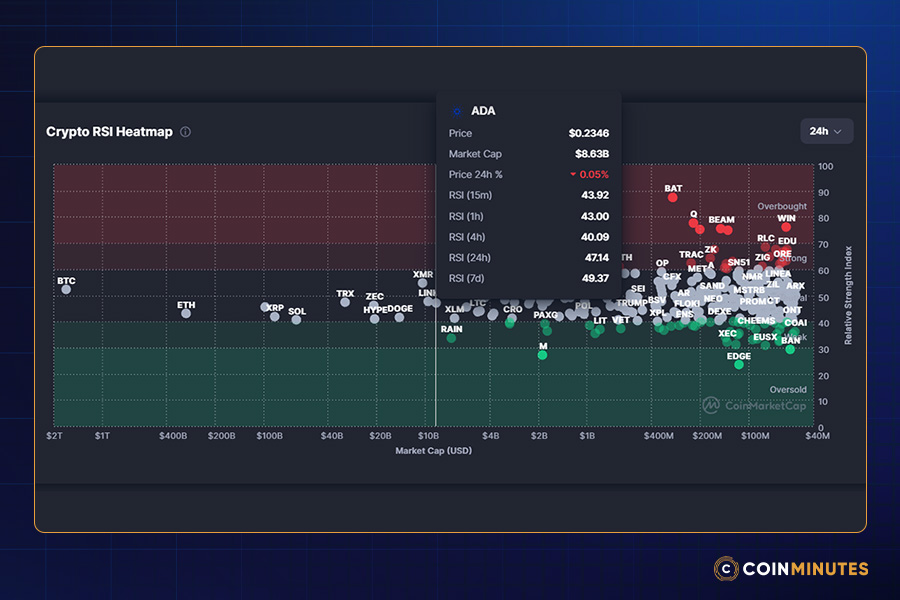900x600 pixels.
Task: Pick the TRX data point
Action: (345, 302)
